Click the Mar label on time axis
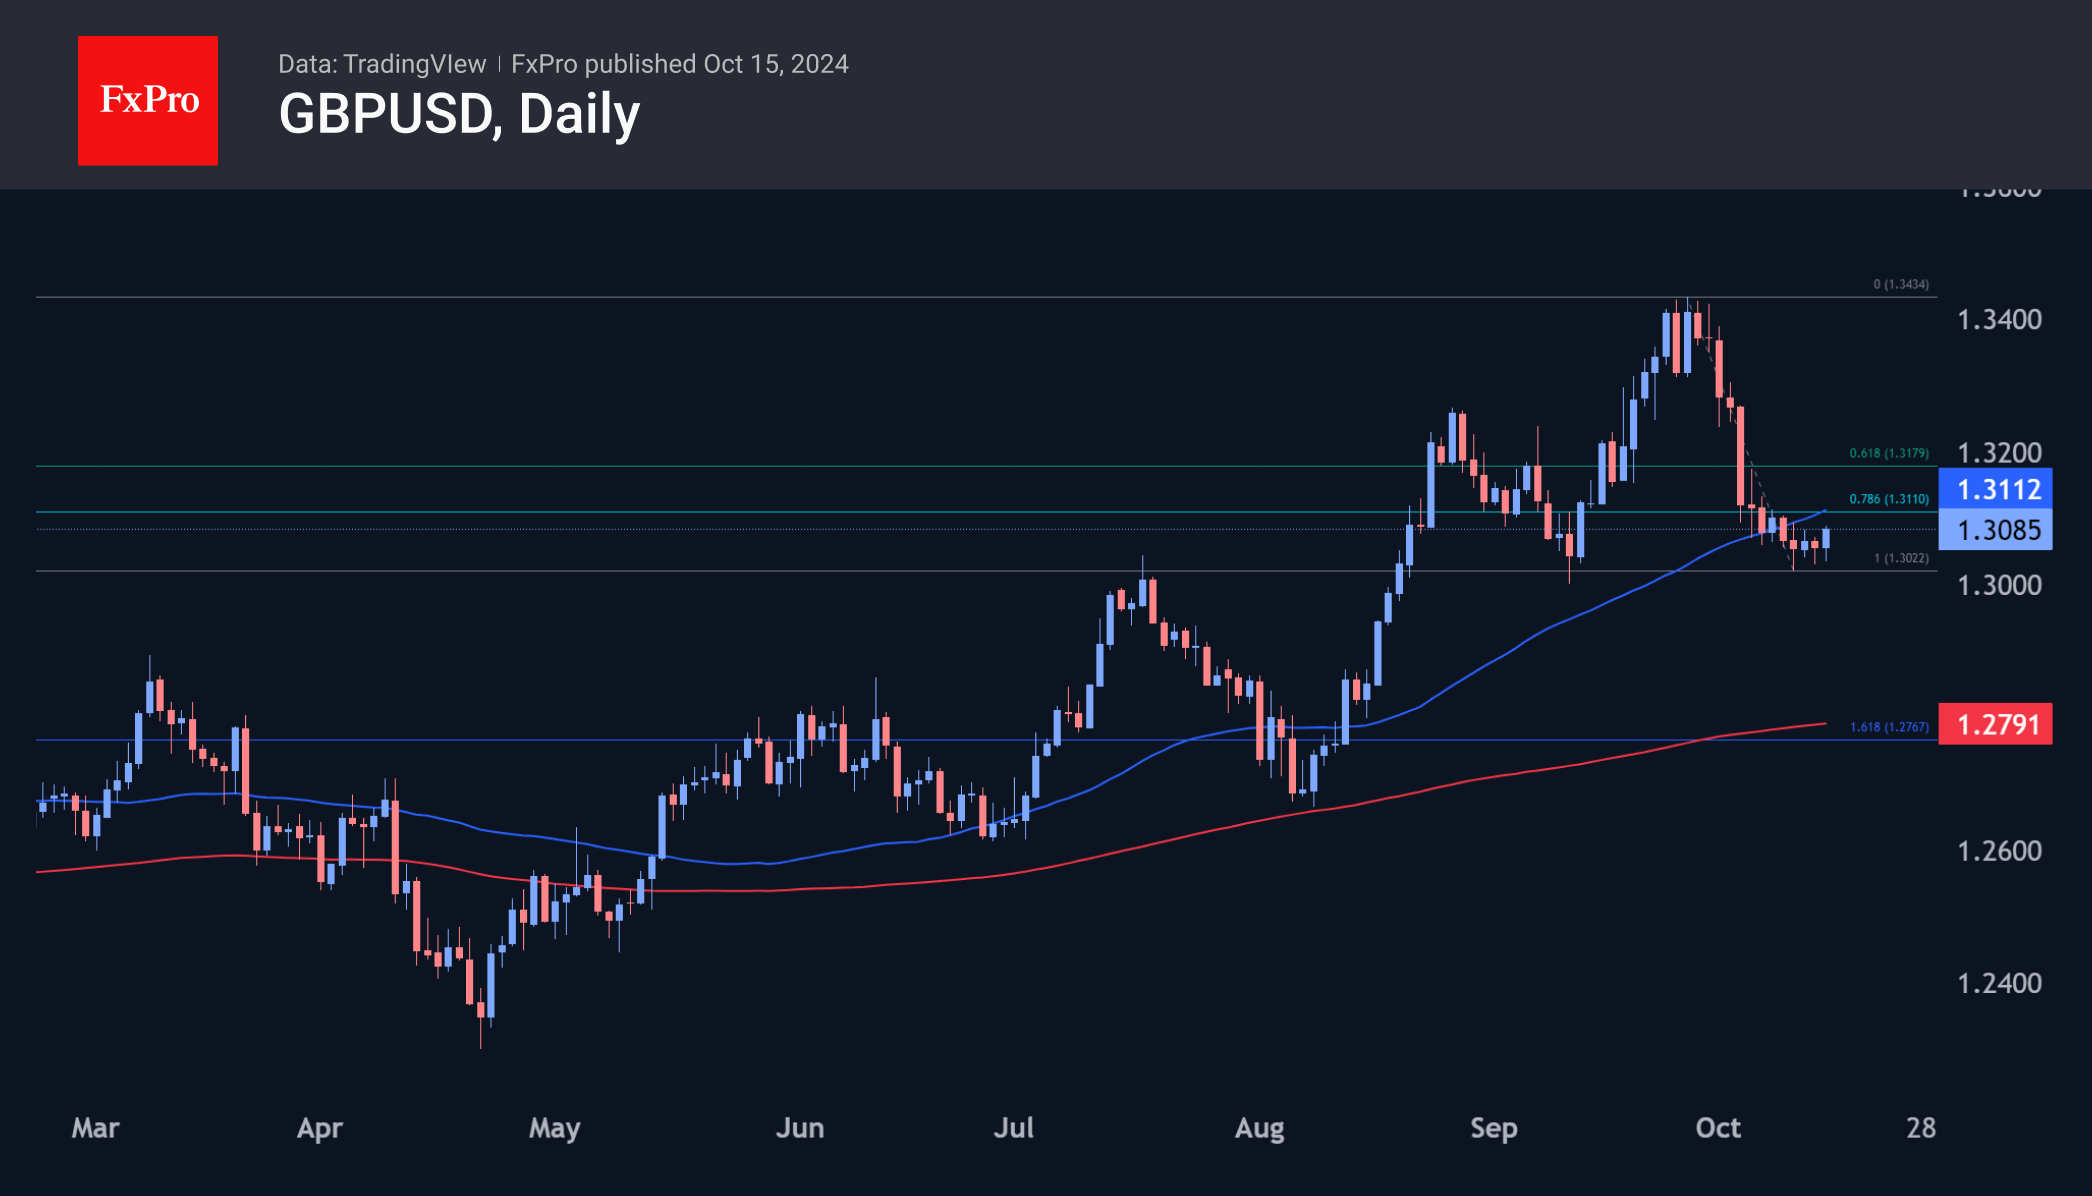 (95, 1128)
